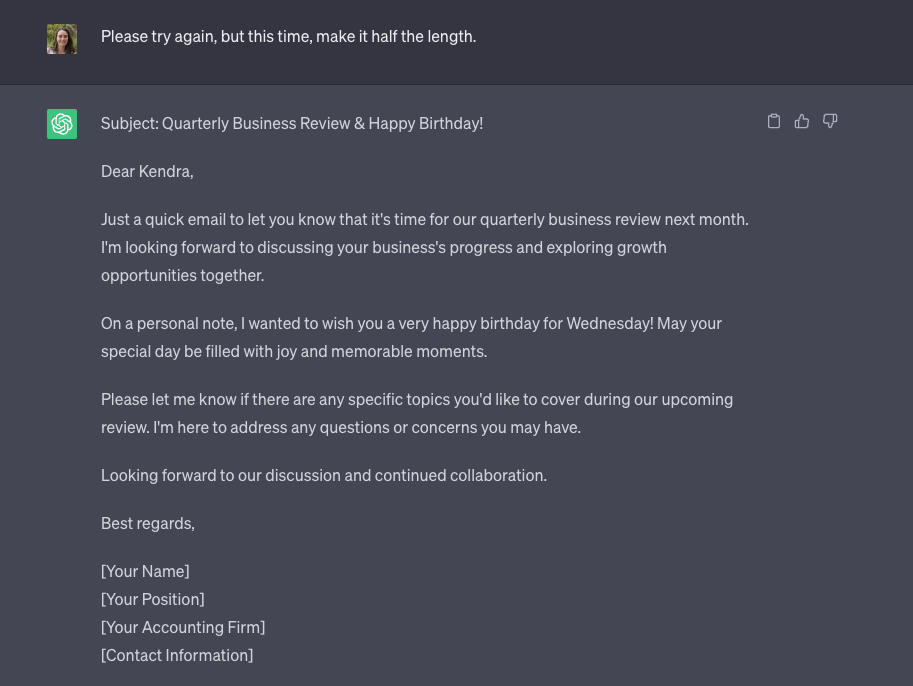This screenshot has height=686, width=913.
Task: Click the '[Your Position]' placeholder
Action: tap(152, 600)
